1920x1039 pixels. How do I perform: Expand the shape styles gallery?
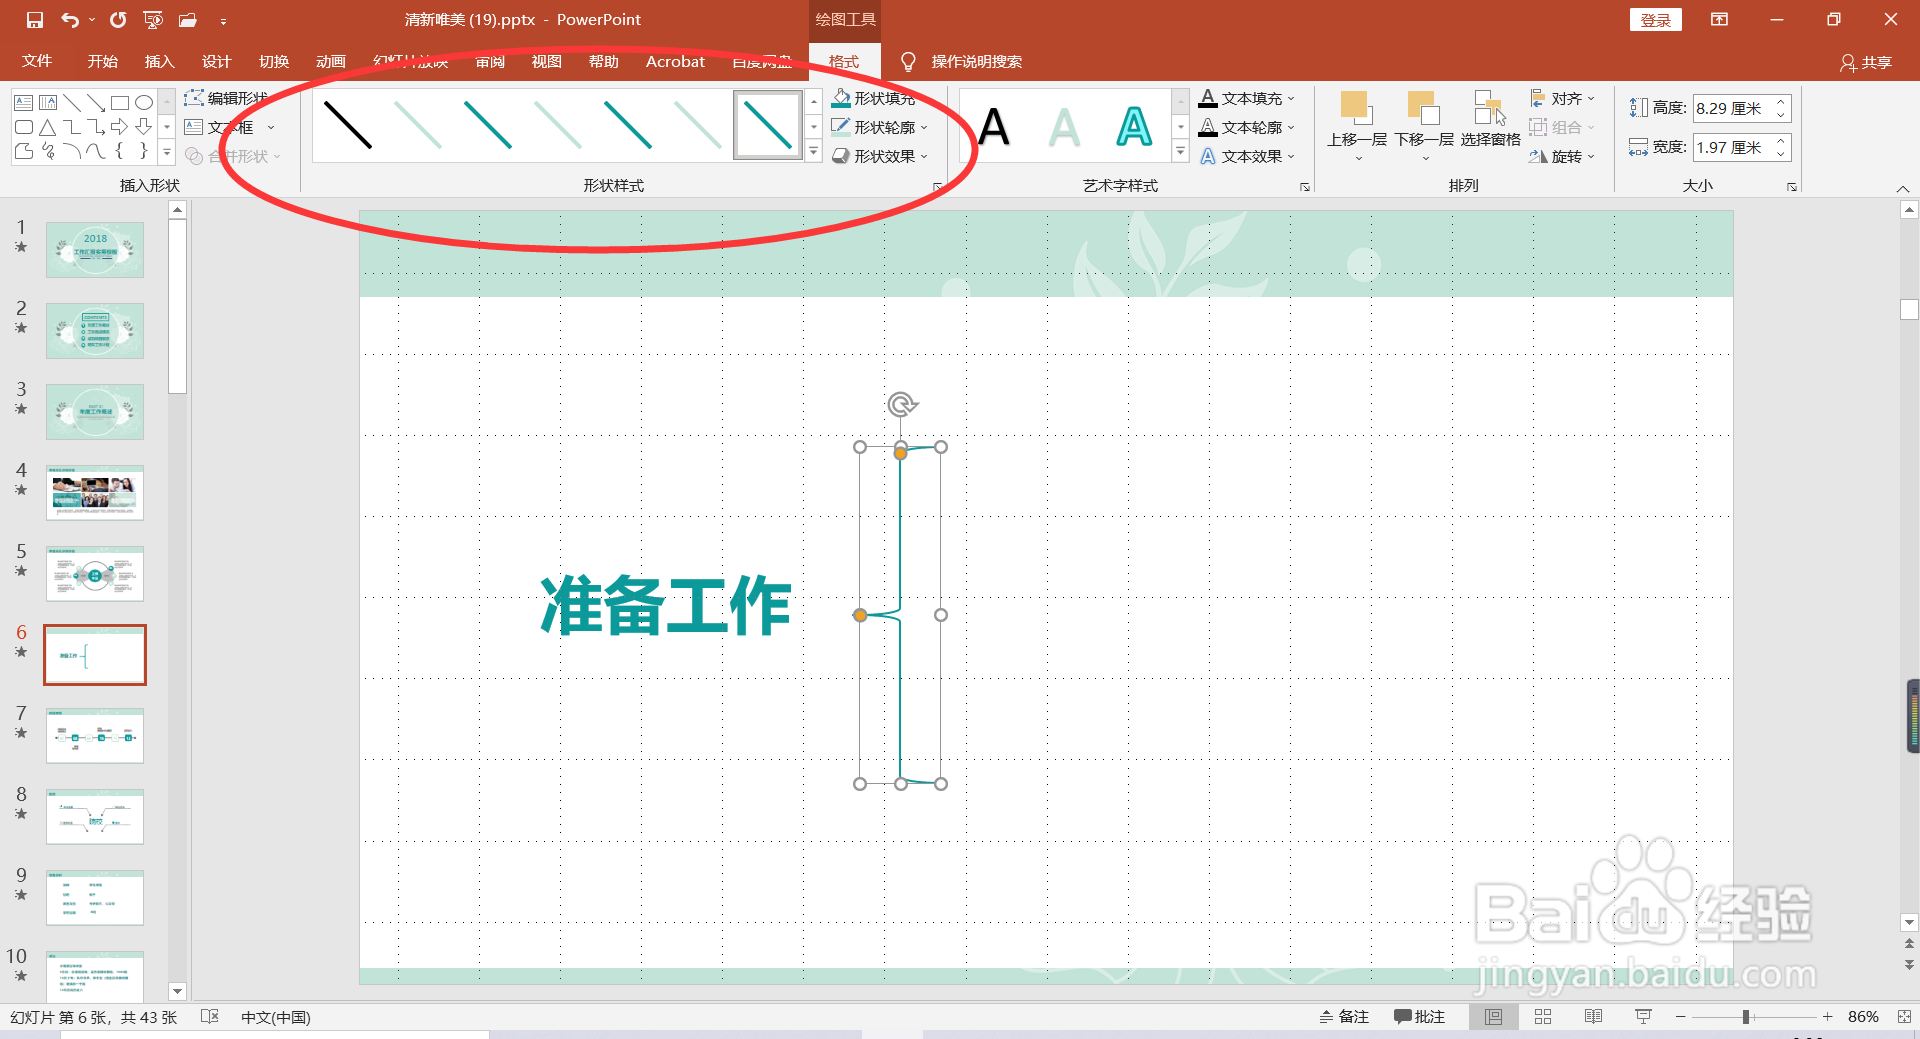[x=812, y=151]
